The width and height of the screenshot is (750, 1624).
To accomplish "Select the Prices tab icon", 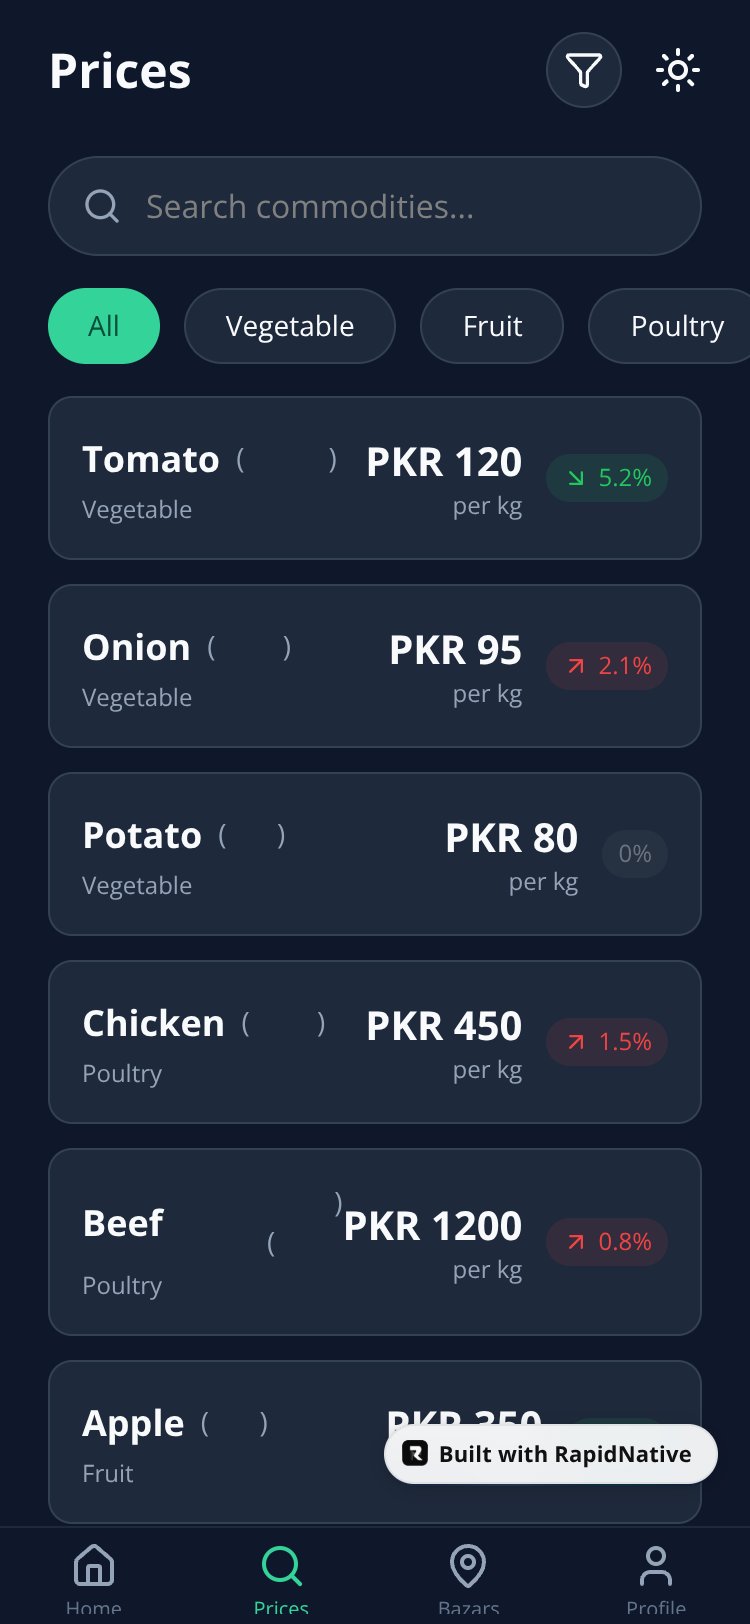I will 281,1565.
